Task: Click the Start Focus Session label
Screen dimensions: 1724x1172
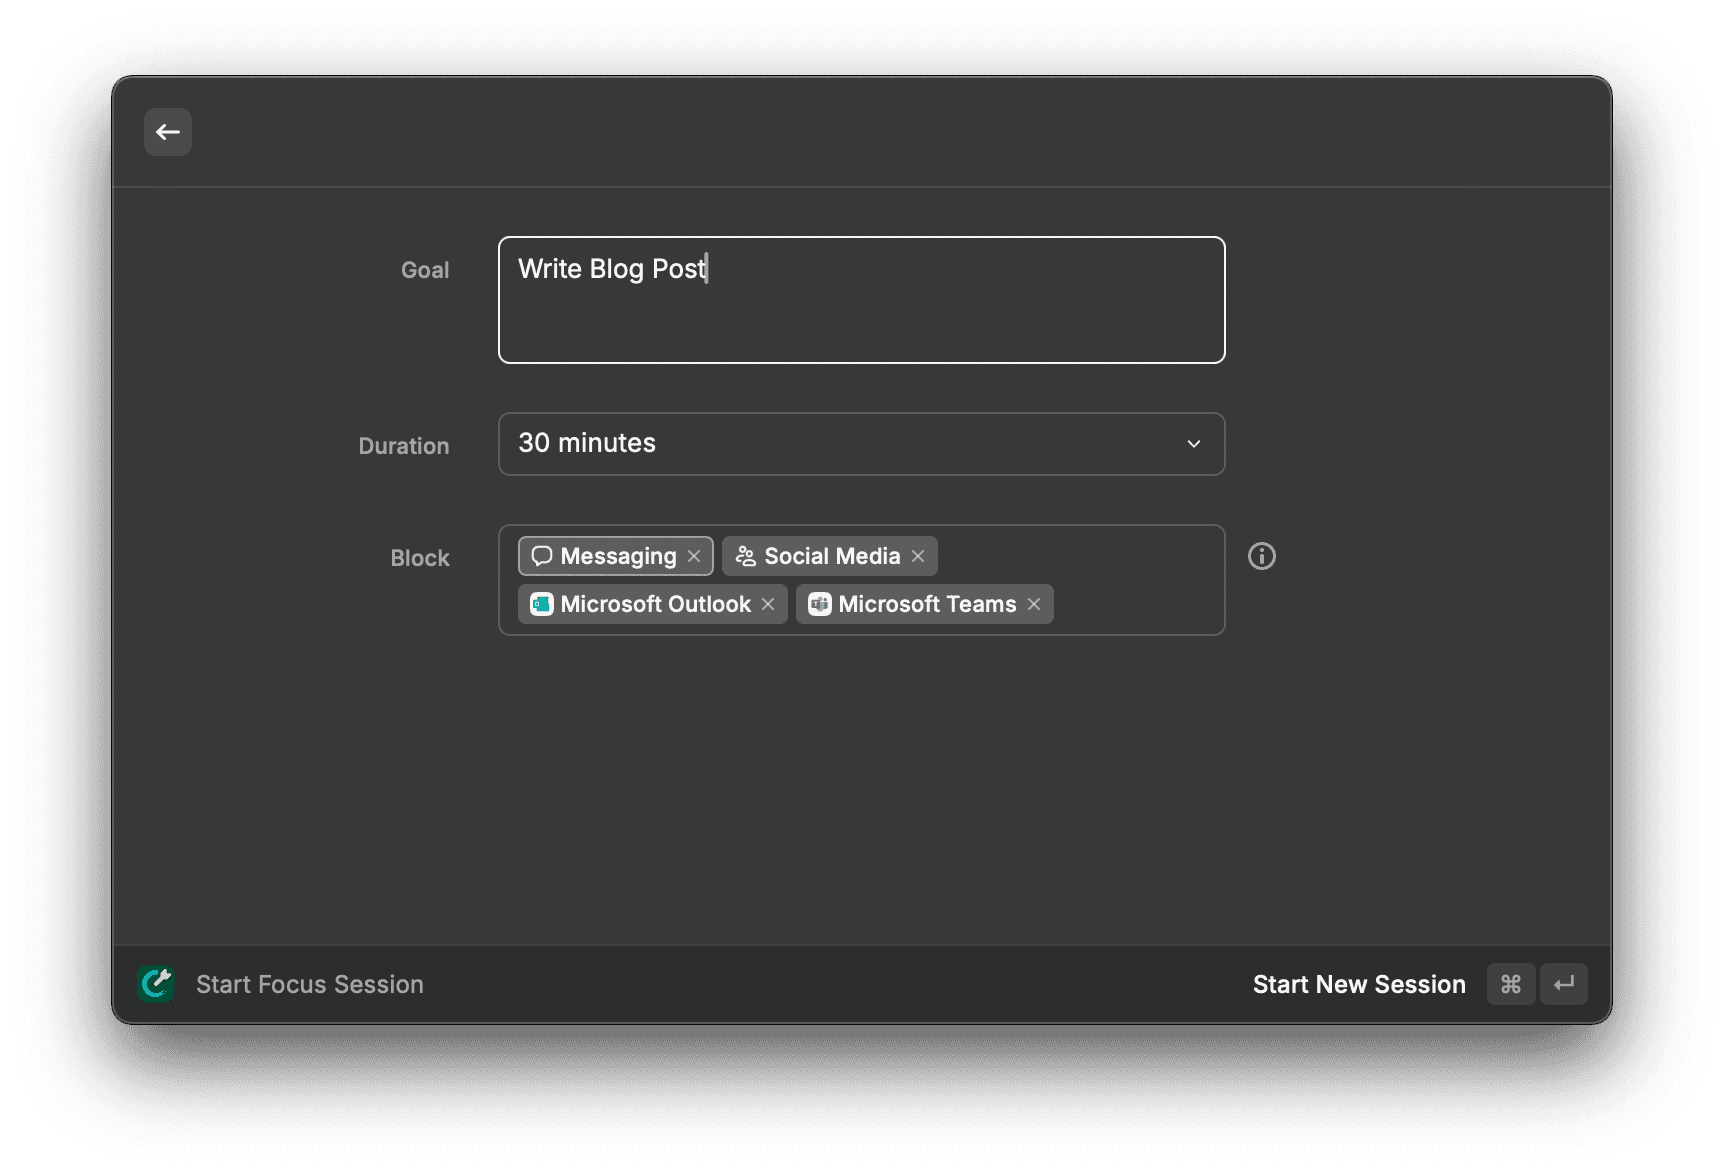Action: (309, 984)
